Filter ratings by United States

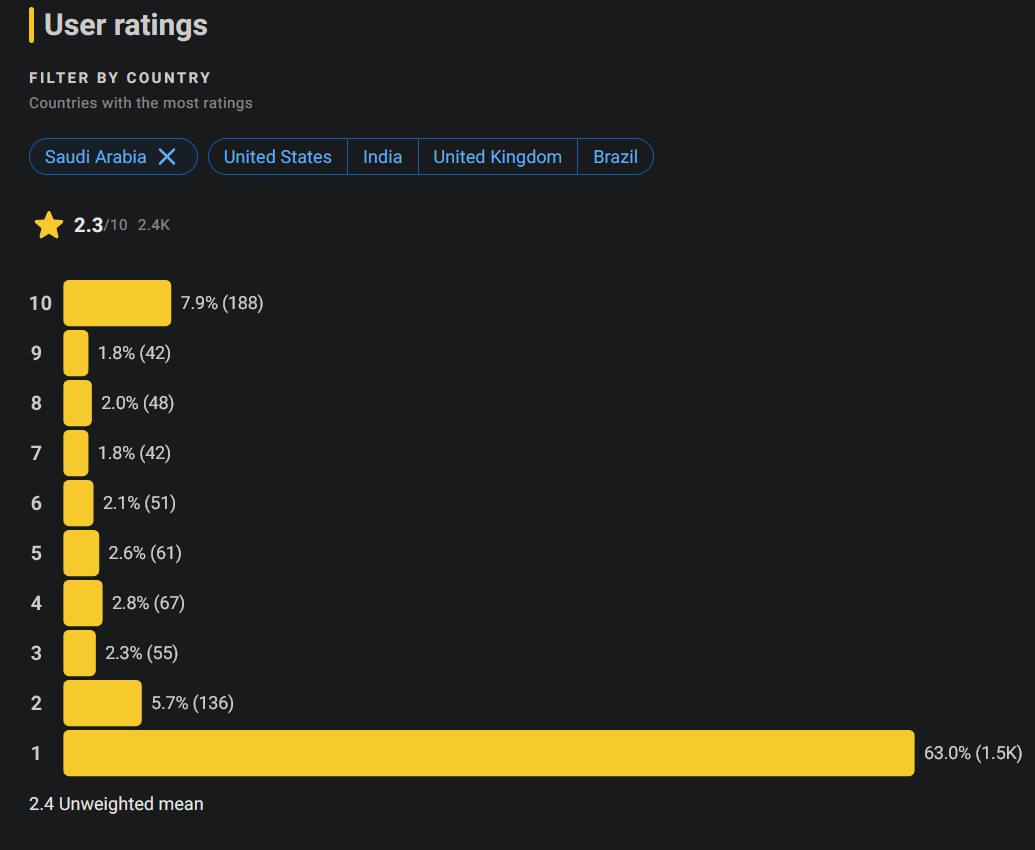tap(277, 157)
